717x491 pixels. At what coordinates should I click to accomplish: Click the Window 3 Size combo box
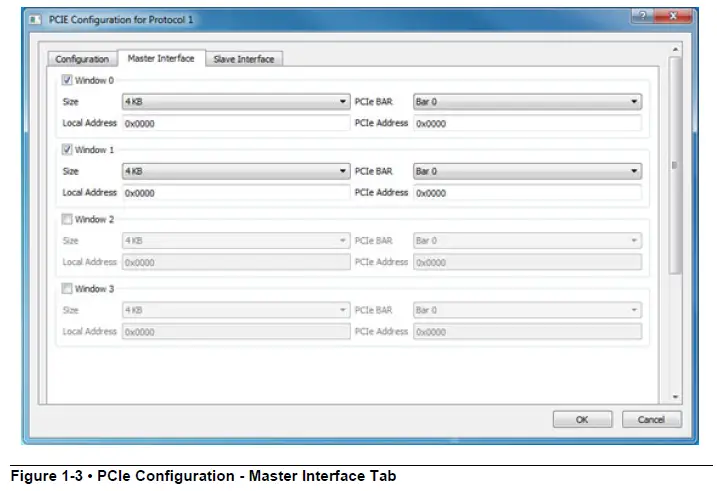pyautogui.click(x=236, y=310)
